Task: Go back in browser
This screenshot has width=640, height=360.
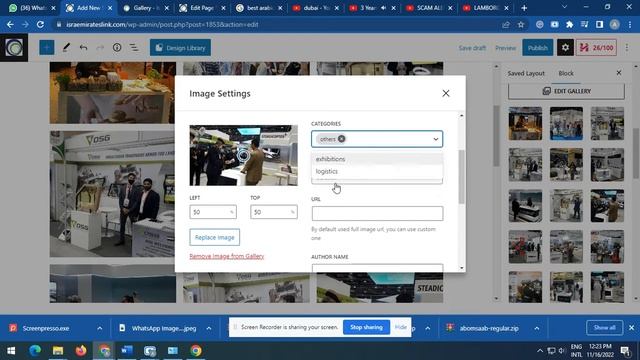Action: 10,24
